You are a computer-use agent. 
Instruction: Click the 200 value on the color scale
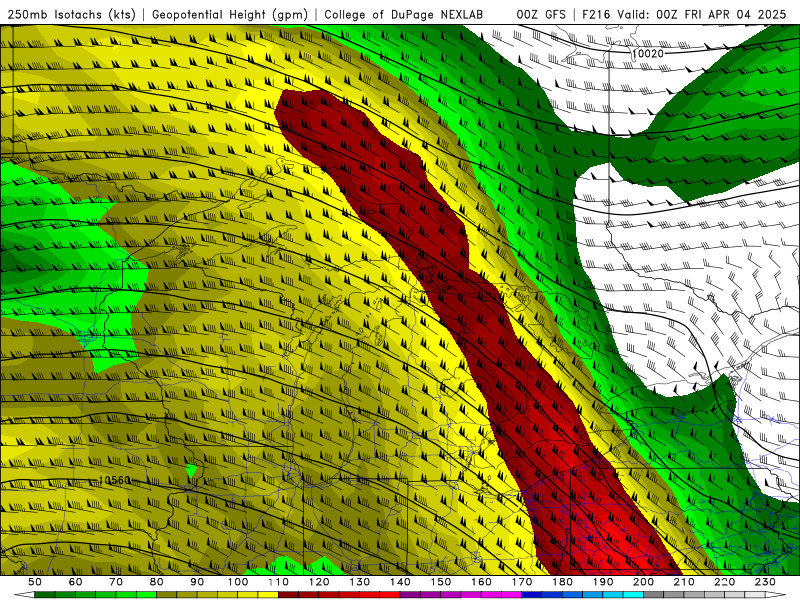tap(643, 582)
